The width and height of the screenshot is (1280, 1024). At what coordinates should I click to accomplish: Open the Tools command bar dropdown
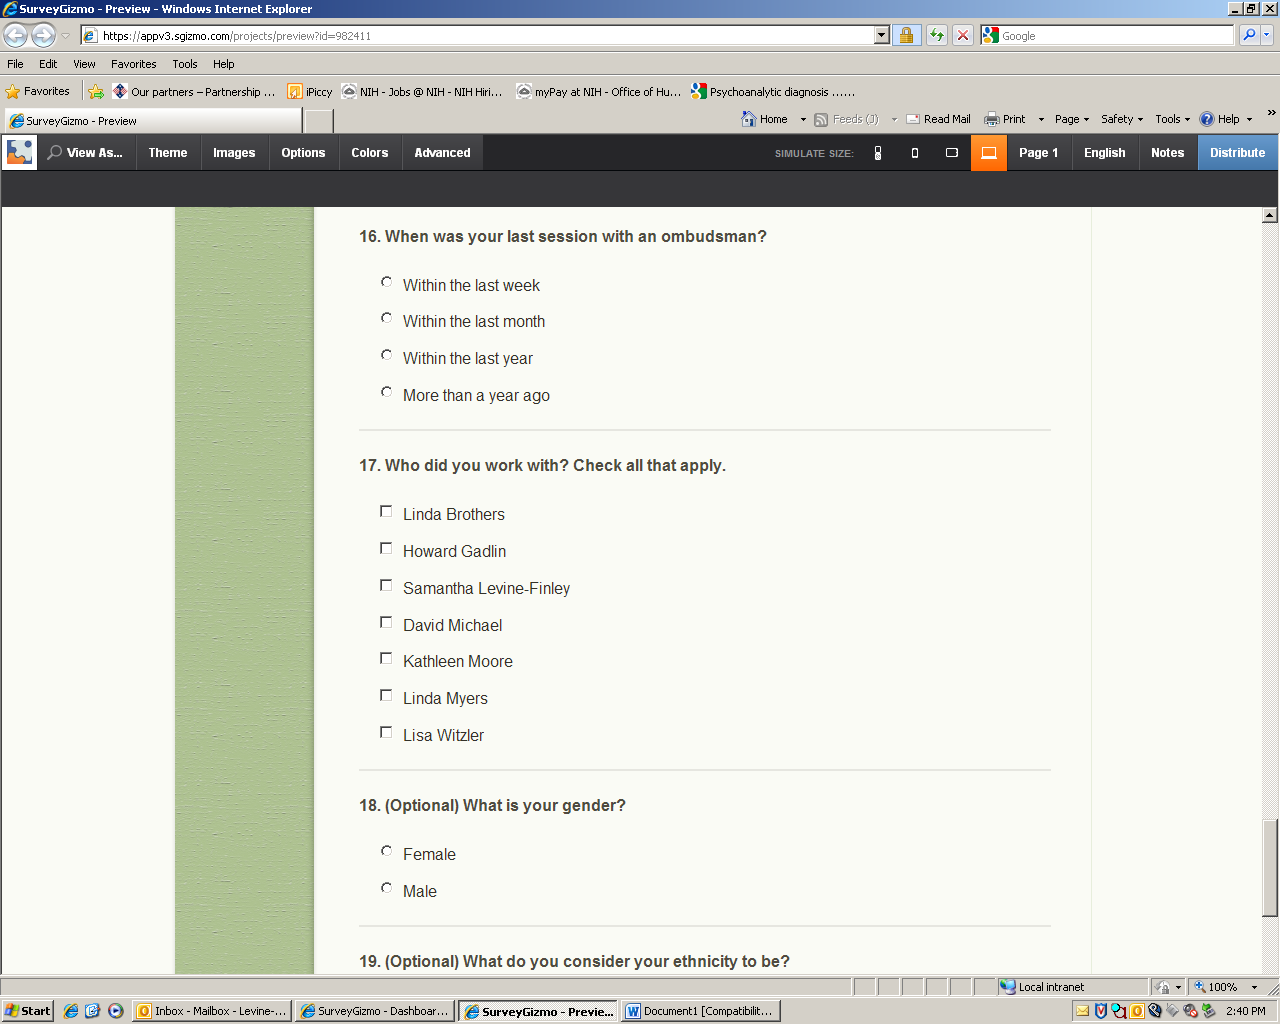point(1173,119)
